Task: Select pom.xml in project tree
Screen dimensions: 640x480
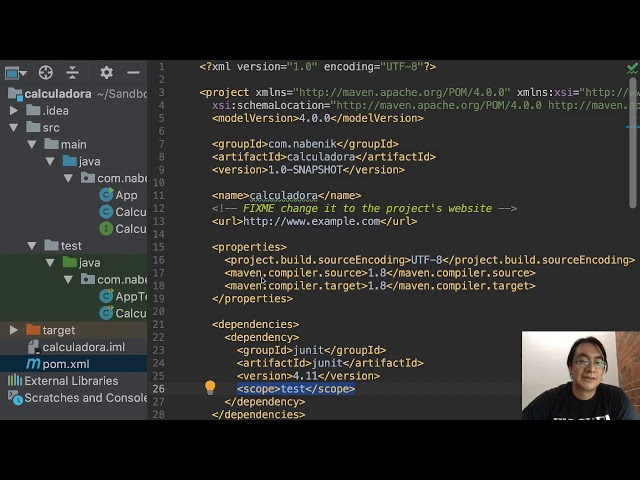Action: [x=66, y=364]
